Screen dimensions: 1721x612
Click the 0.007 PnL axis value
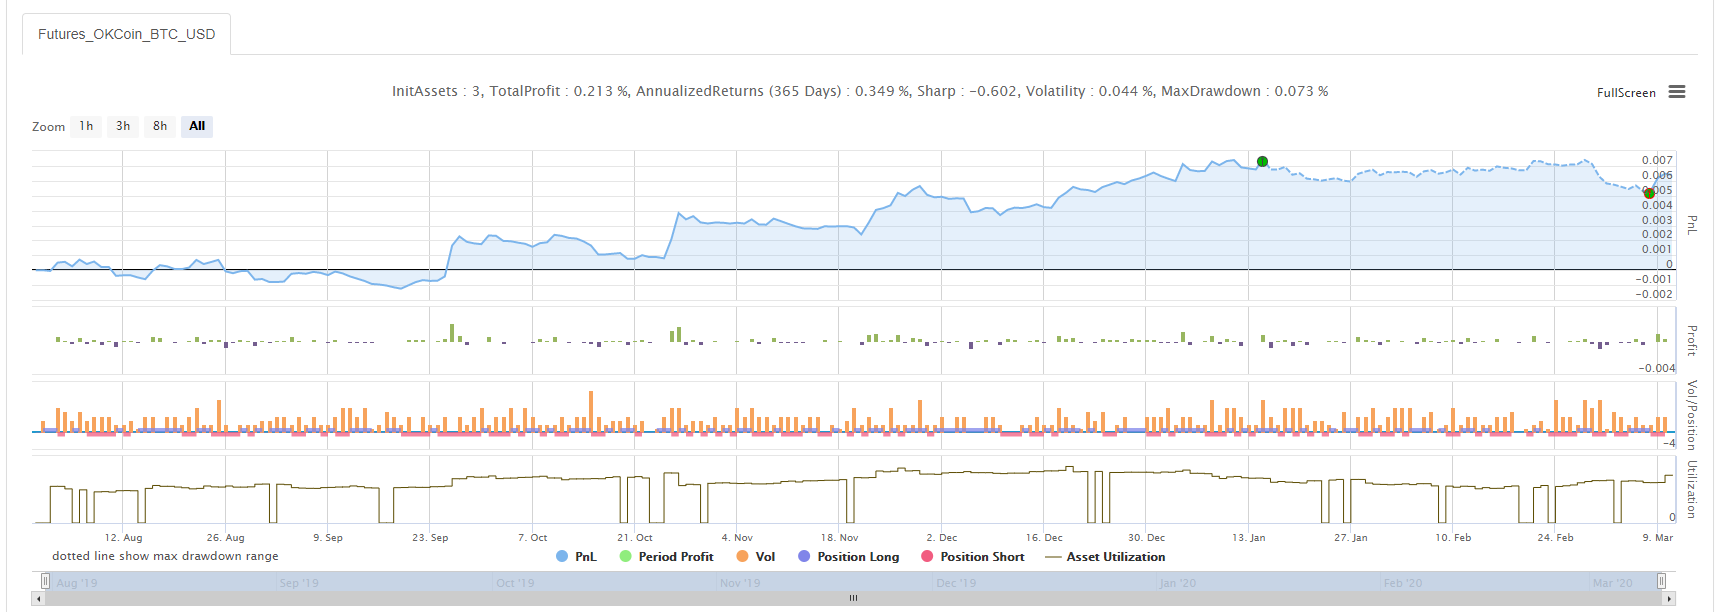1657,160
